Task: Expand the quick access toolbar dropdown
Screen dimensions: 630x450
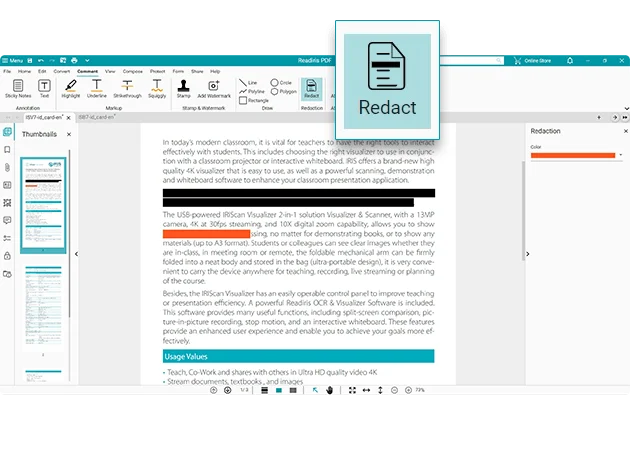Action: (87, 61)
